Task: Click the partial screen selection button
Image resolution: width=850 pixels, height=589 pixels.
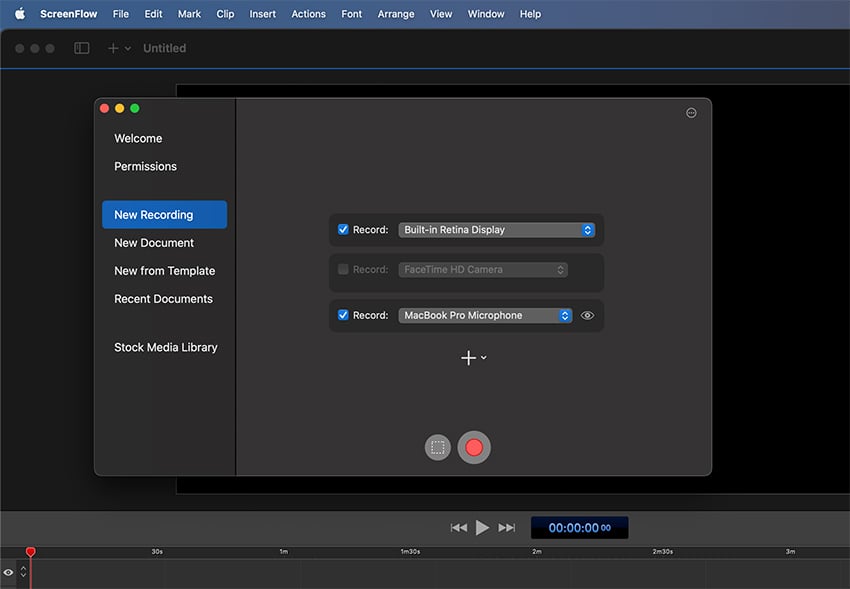Action: coord(437,448)
